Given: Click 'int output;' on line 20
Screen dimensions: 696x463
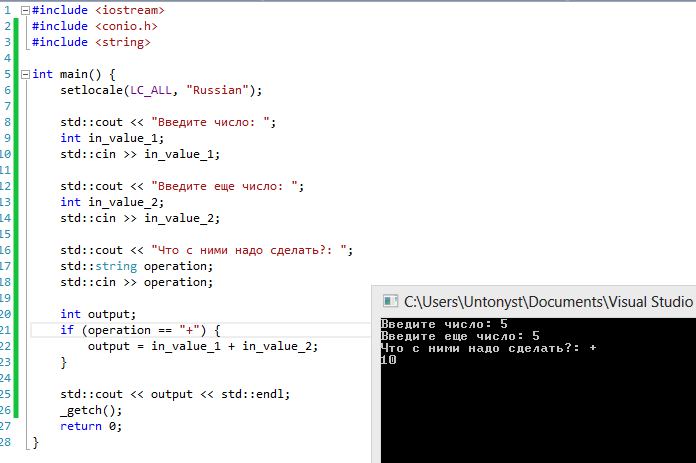Looking at the screenshot, I should tap(98, 314).
